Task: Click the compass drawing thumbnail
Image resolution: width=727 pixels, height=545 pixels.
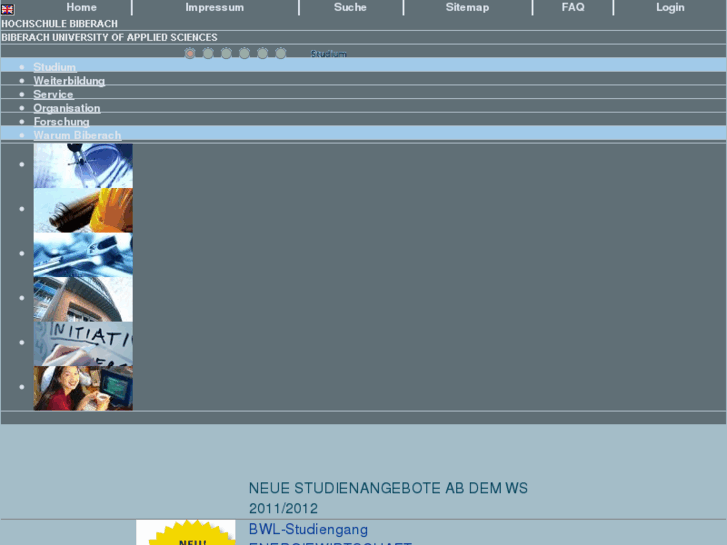Action: click(x=83, y=166)
